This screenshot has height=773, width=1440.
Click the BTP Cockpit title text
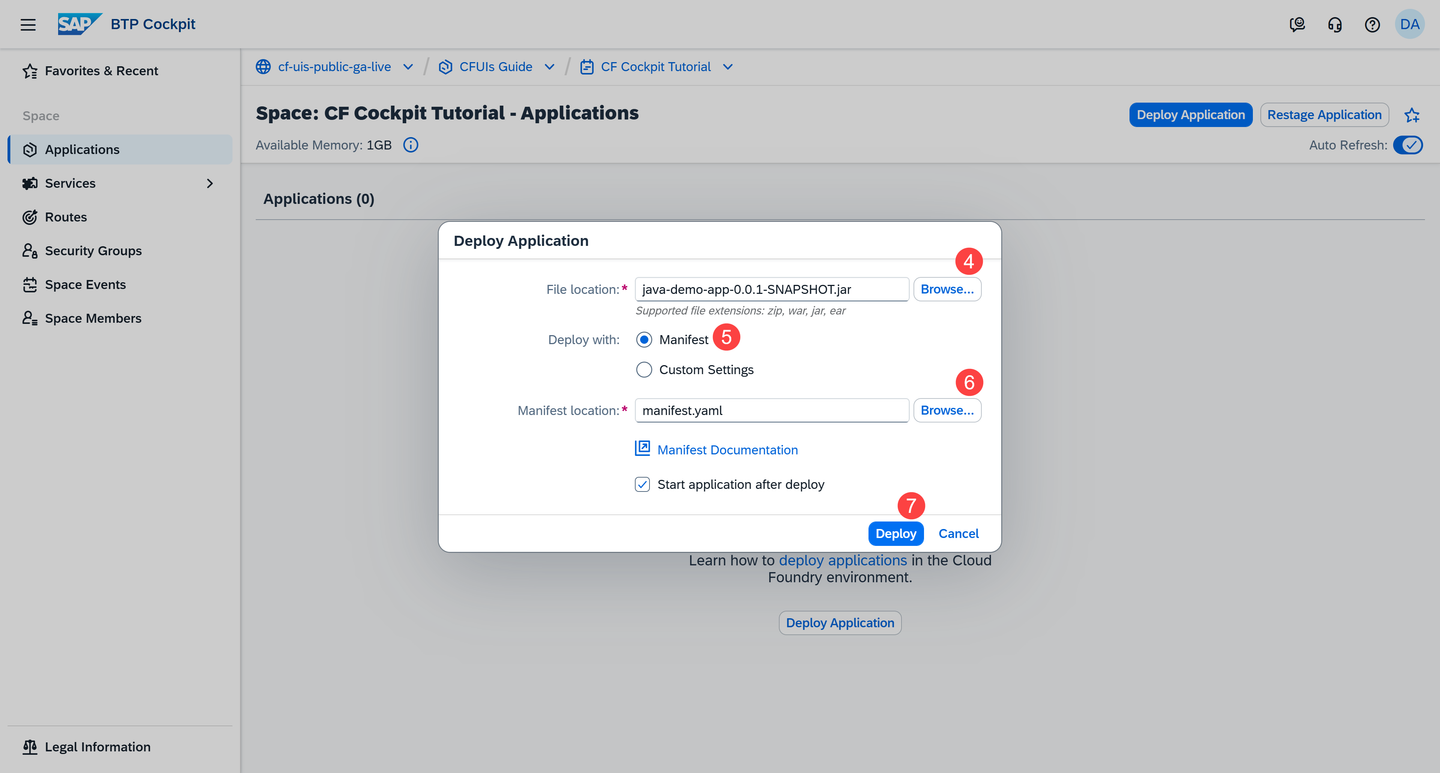point(154,24)
